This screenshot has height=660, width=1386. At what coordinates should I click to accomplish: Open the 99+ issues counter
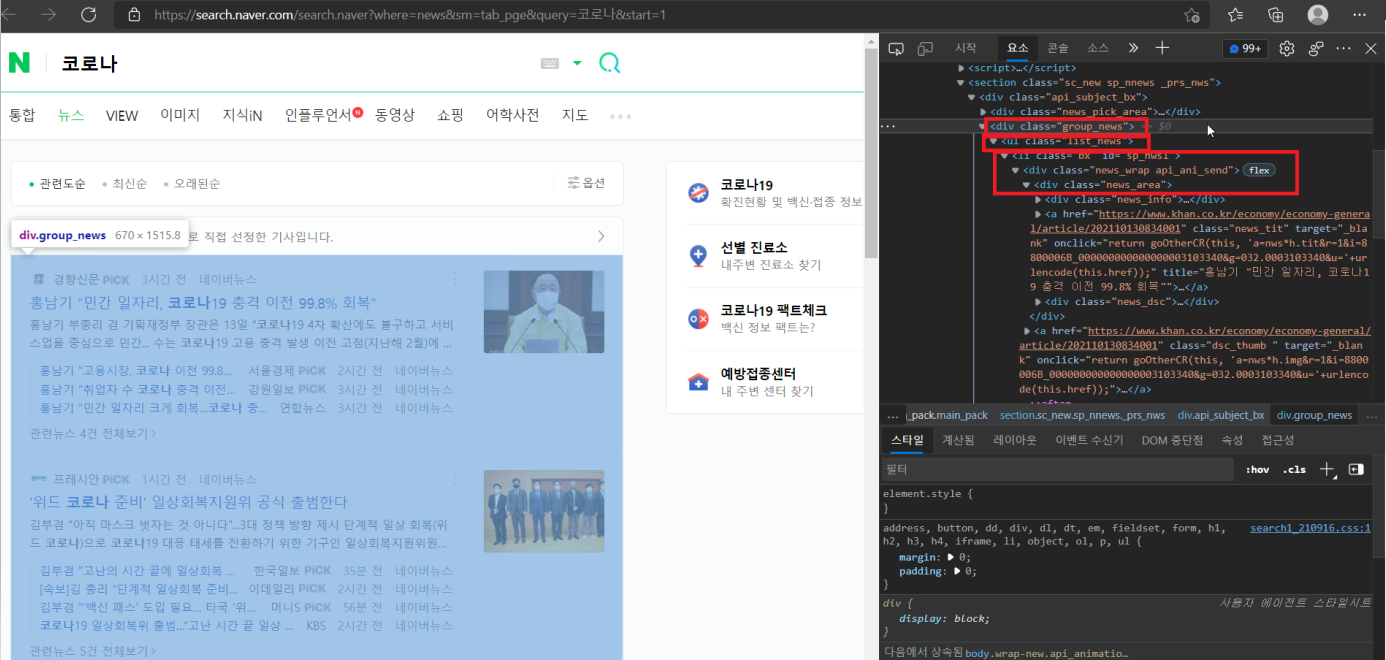click(x=1246, y=48)
